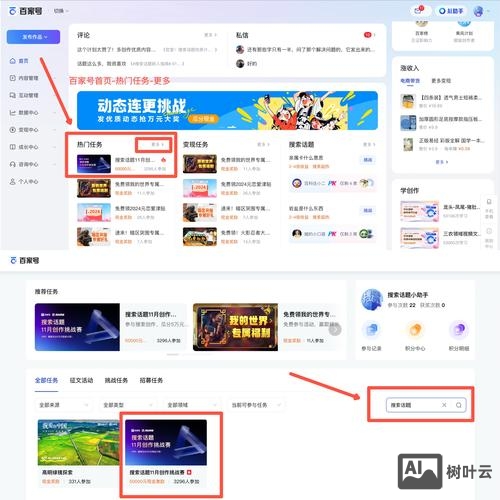Expand the 数据中心 sidebar chevron
The height and width of the screenshot is (500, 500).
coord(55,113)
